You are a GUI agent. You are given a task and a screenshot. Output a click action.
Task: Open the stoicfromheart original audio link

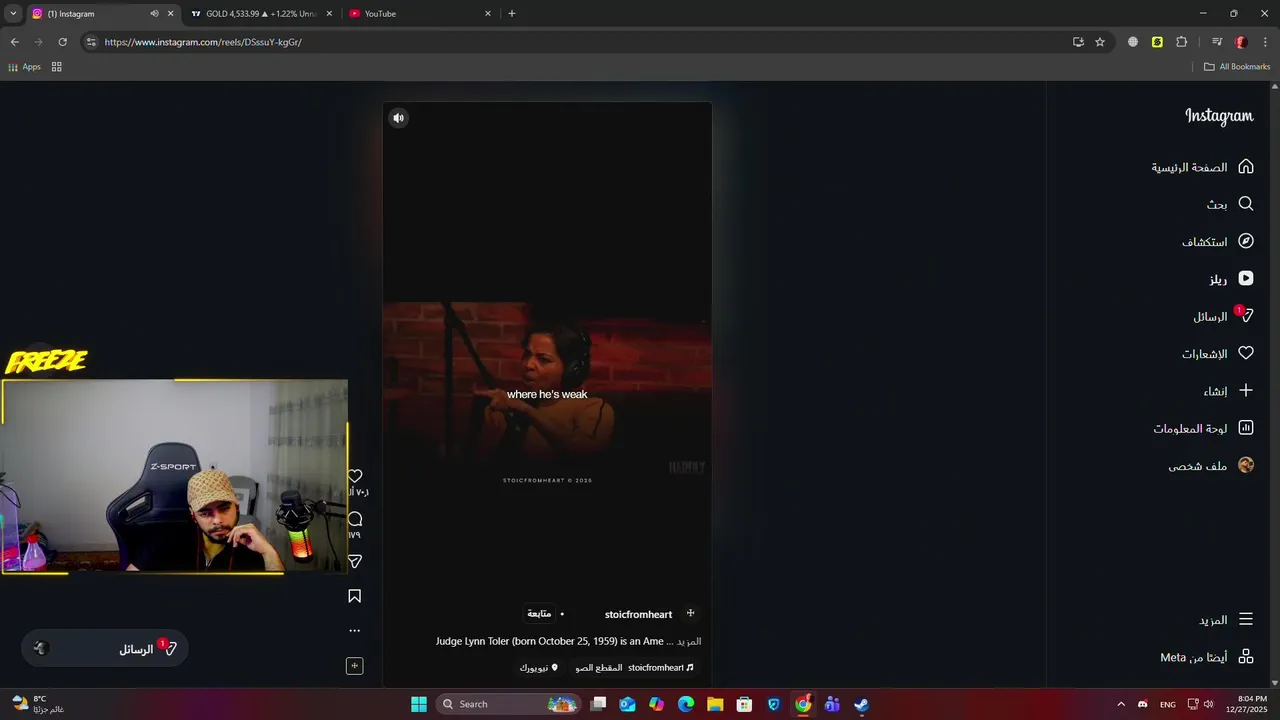(x=634, y=668)
